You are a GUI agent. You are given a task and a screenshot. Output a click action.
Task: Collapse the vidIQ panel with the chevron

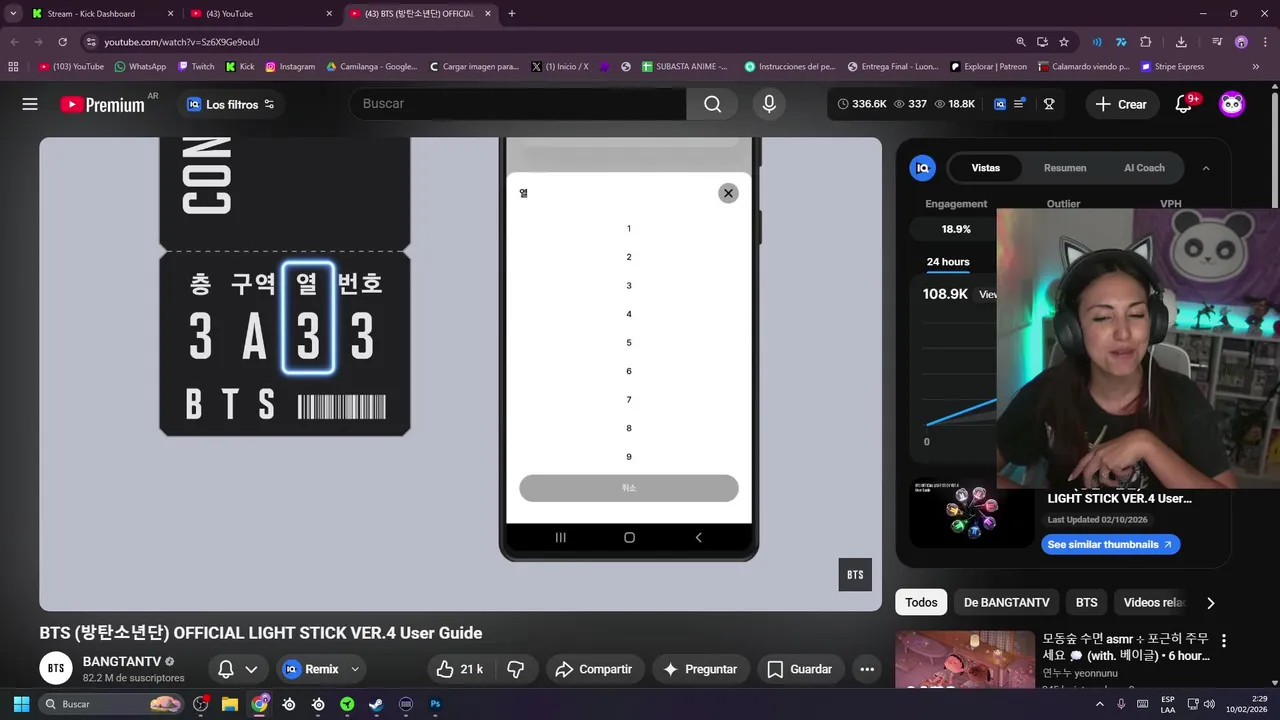point(1206,168)
